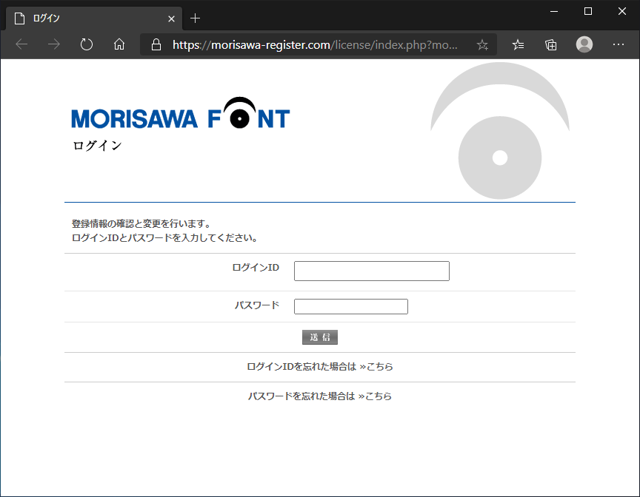Click the browser forward arrow
This screenshot has height=497, width=640.
point(53,44)
